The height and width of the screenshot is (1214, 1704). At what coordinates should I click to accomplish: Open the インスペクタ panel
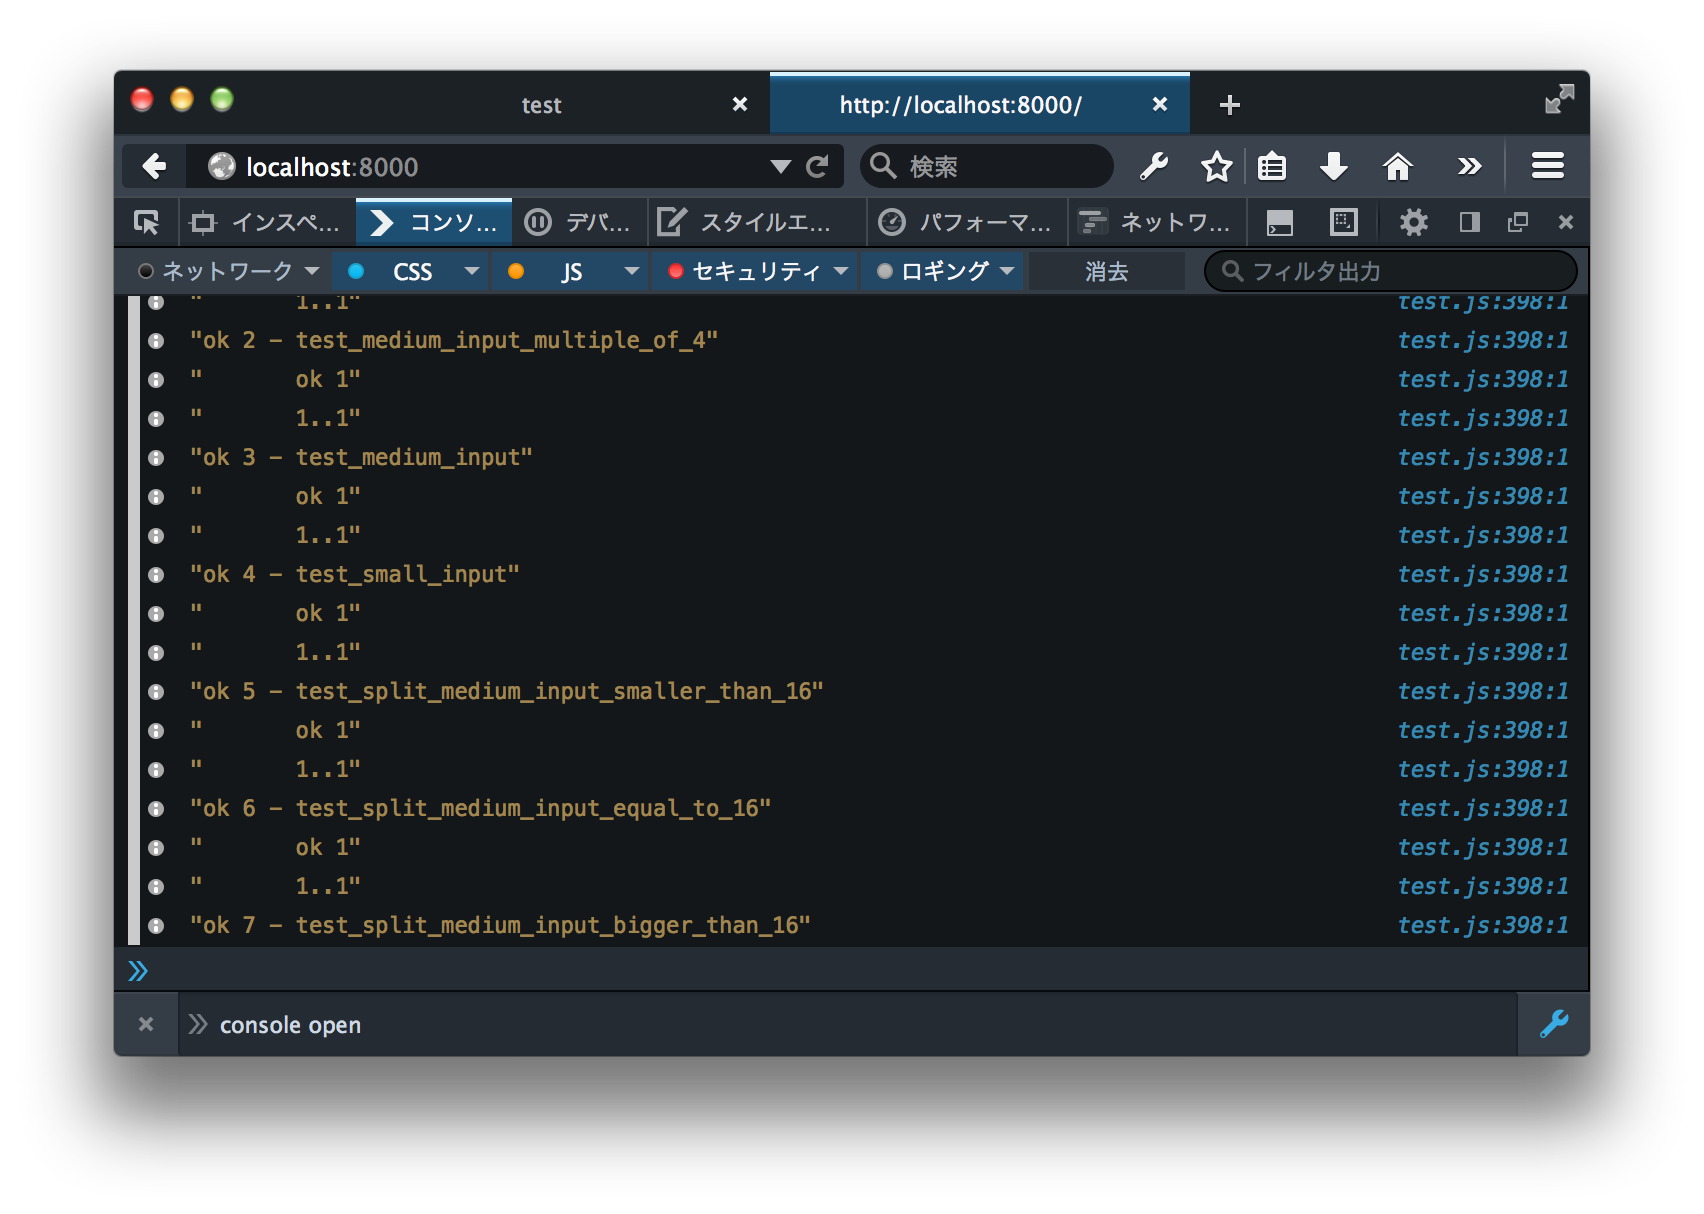[265, 222]
